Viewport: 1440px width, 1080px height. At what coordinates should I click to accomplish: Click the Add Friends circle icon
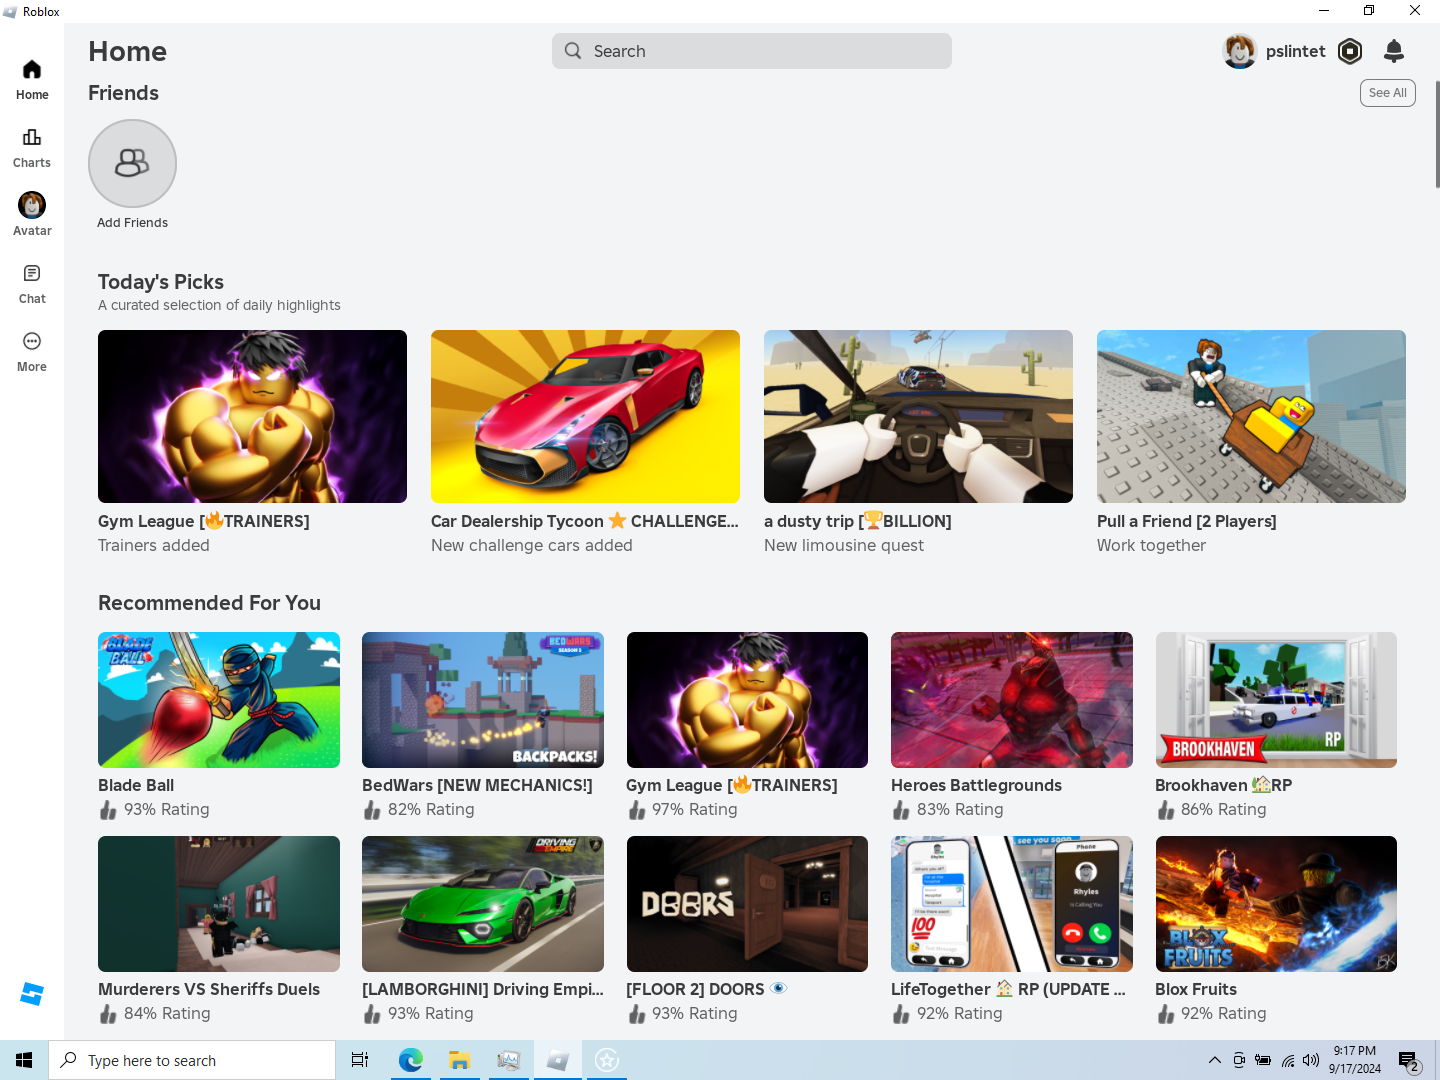coord(132,163)
